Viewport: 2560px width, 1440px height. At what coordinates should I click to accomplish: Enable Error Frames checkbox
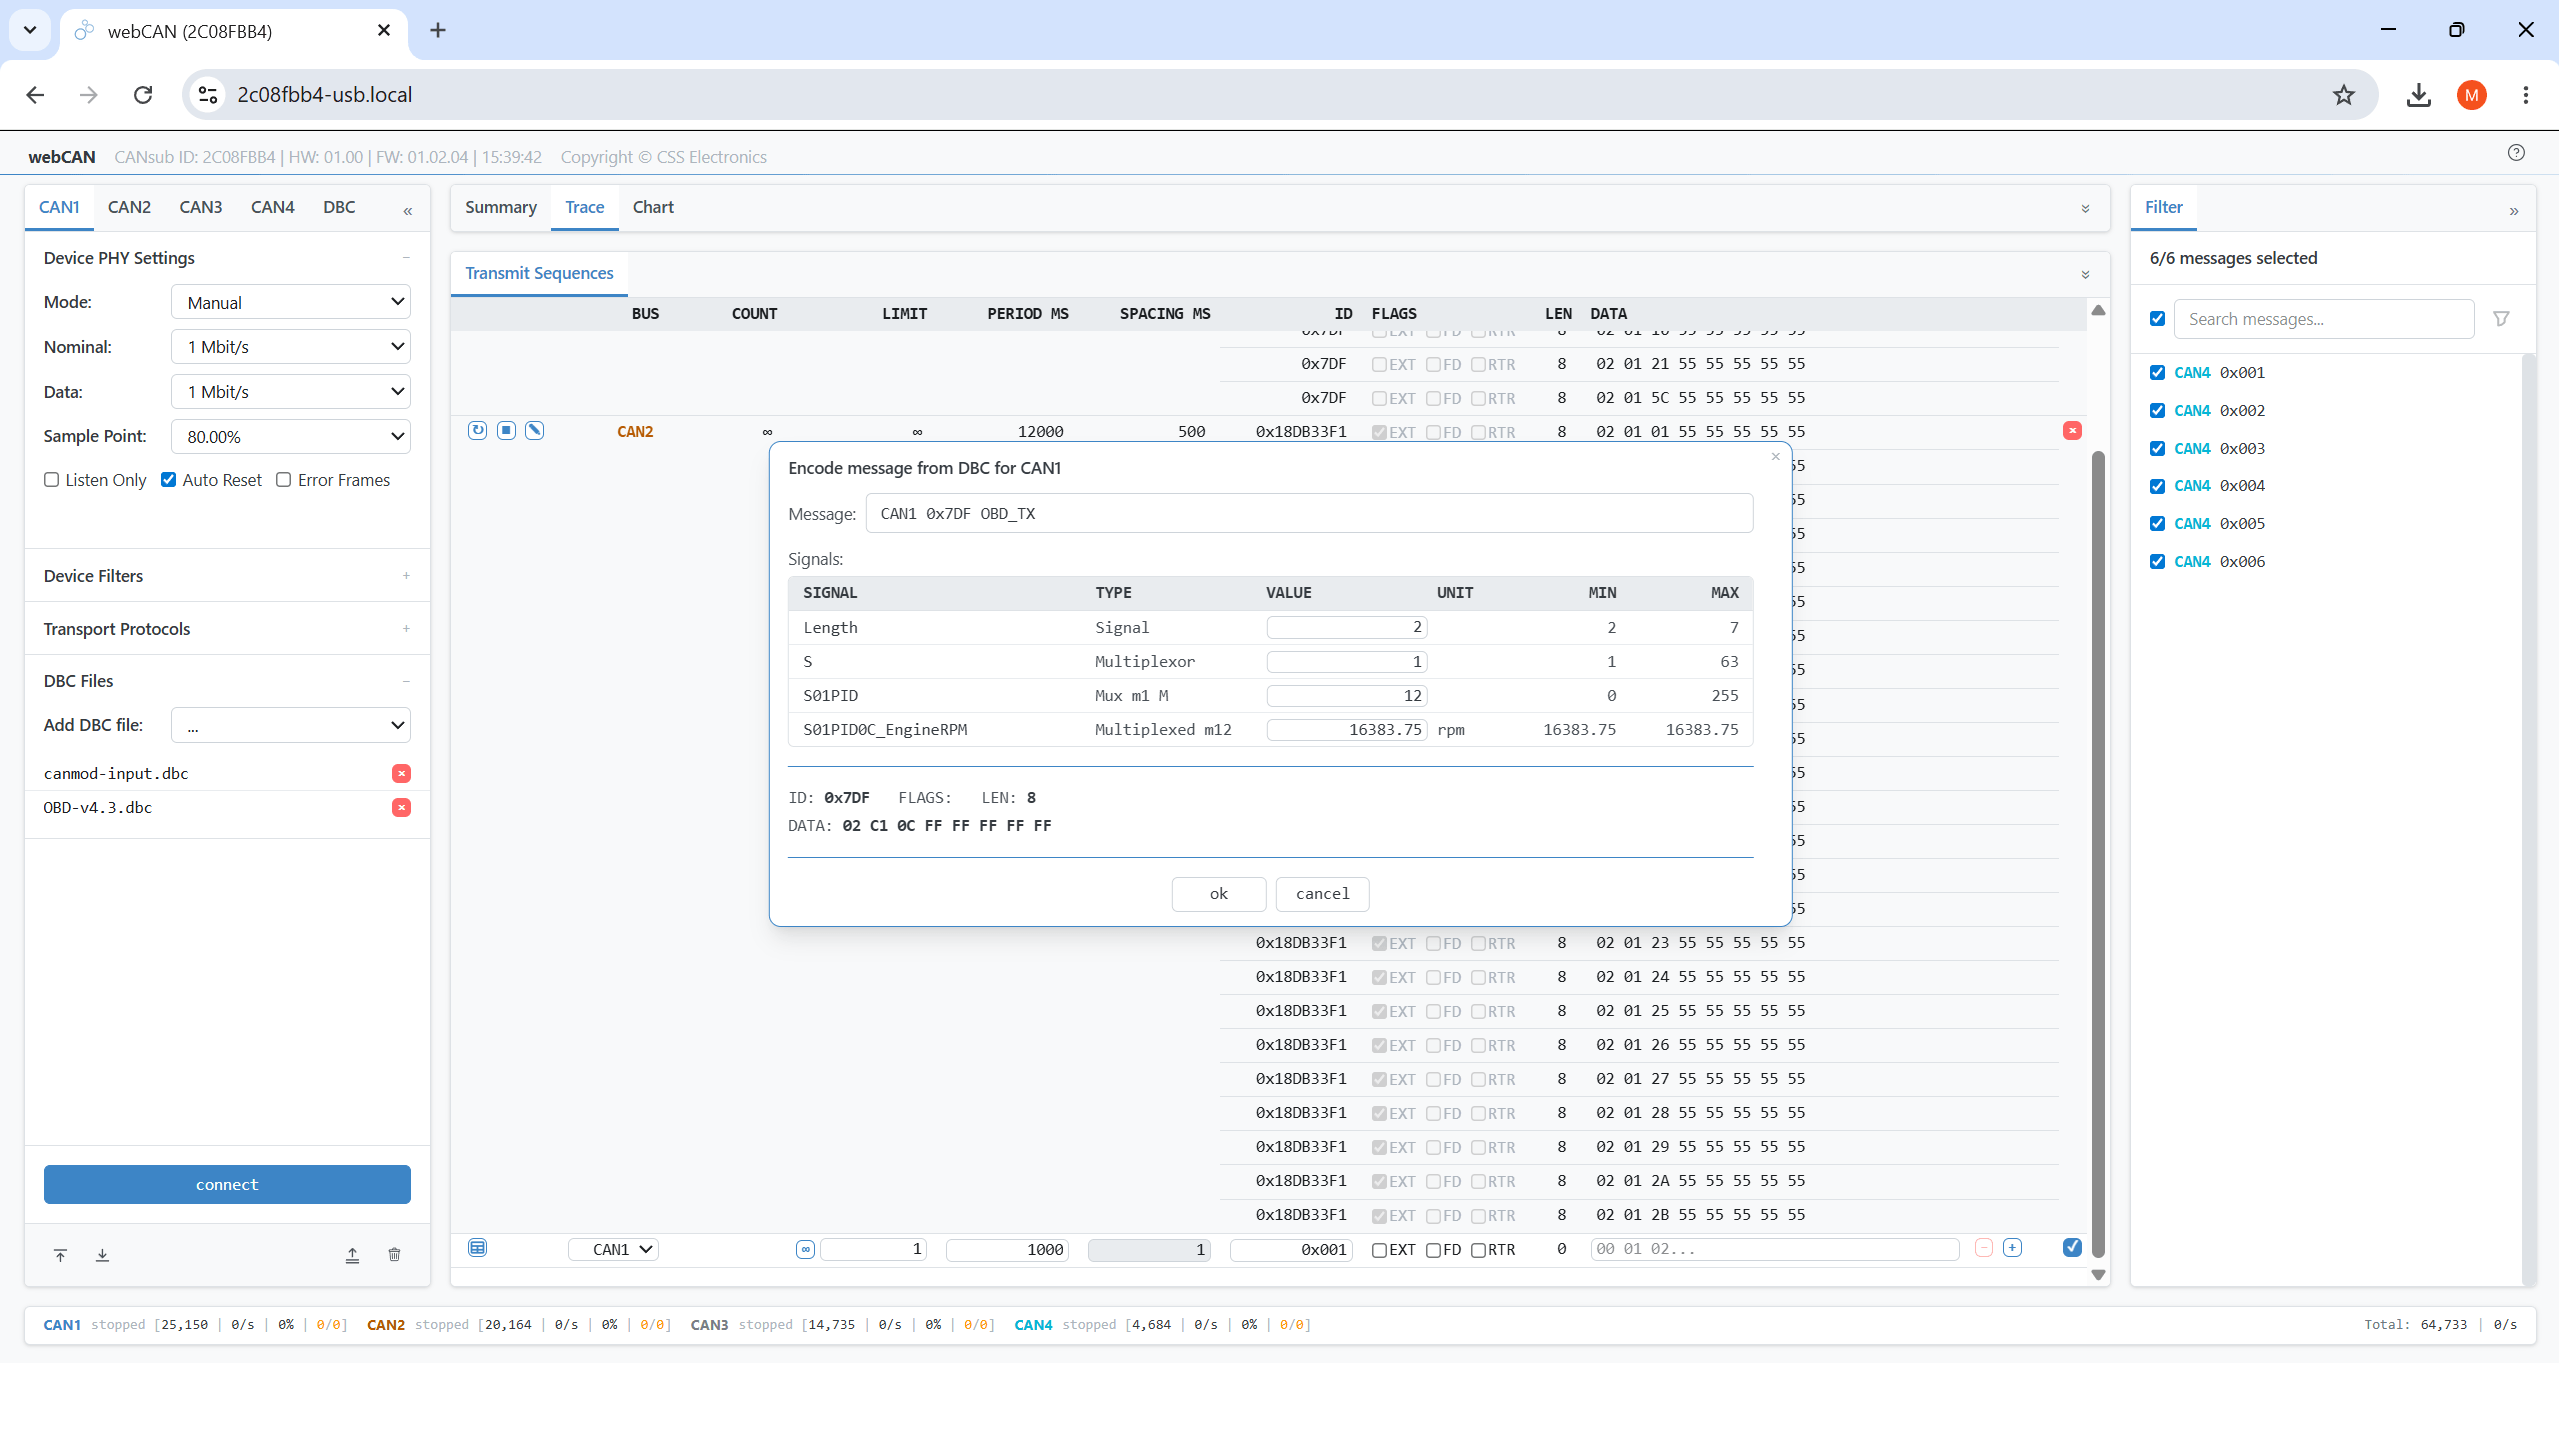click(x=284, y=480)
